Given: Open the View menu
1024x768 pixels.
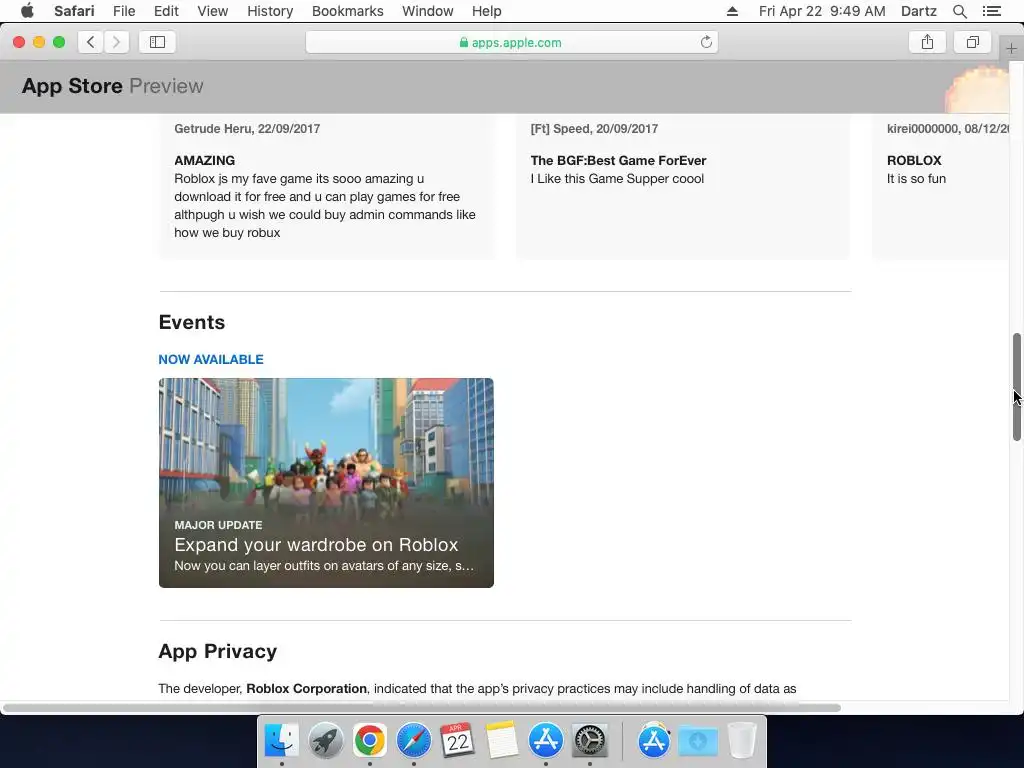Looking at the screenshot, I should (x=213, y=11).
